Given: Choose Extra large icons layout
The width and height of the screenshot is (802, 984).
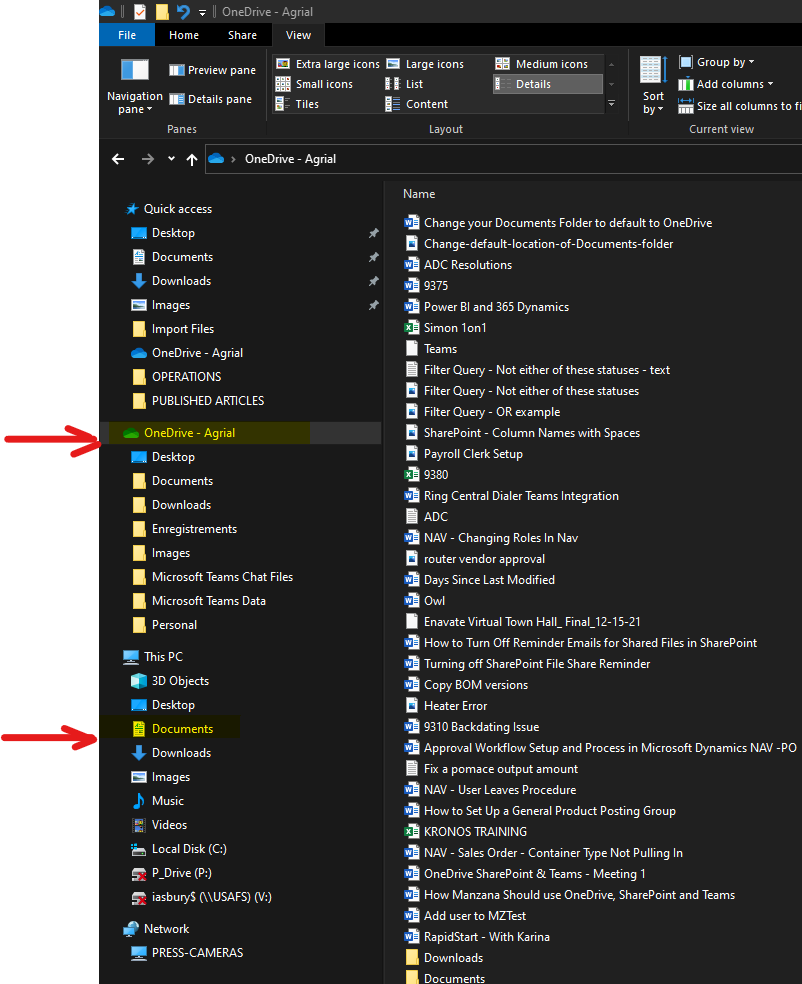Looking at the screenshot, I should point(328,64).
